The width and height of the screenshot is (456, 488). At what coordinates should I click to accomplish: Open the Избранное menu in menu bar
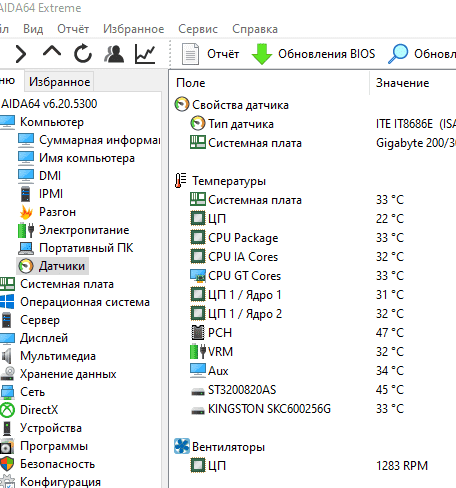(134, 29)
